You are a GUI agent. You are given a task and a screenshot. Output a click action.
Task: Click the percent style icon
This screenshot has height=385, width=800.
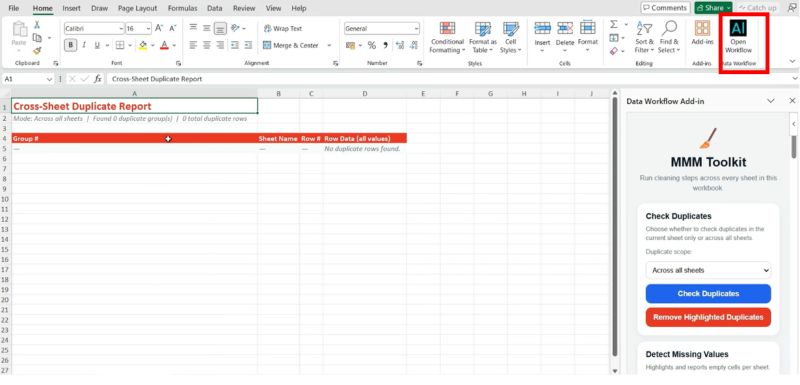point(371,45)
